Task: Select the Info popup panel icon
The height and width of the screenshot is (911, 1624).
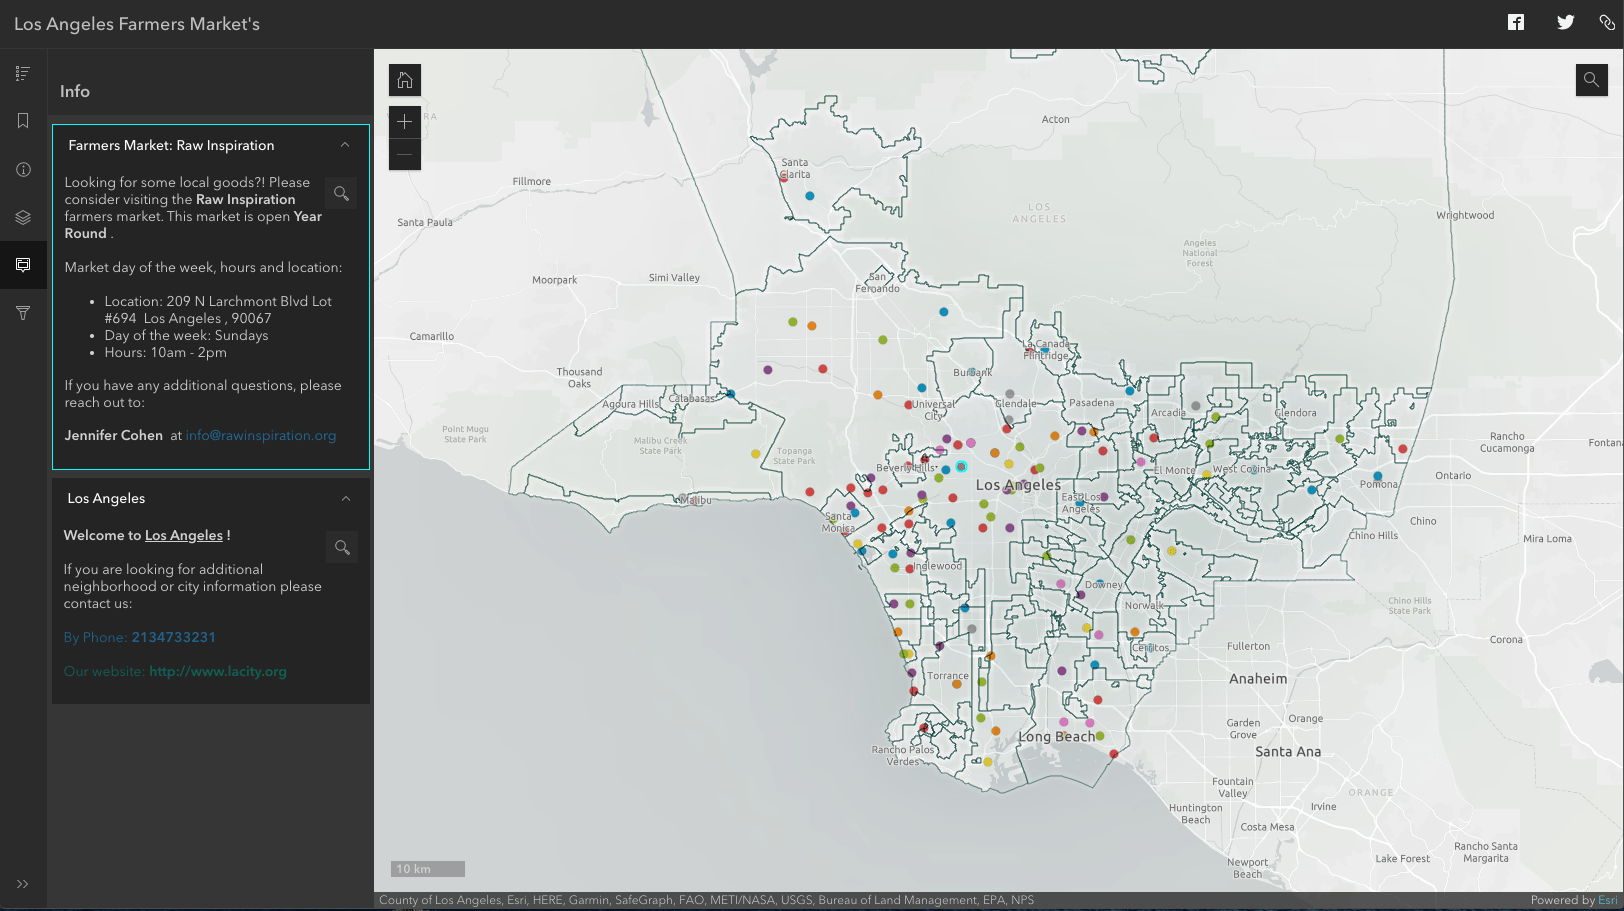Action: click(x=23, y=265)
